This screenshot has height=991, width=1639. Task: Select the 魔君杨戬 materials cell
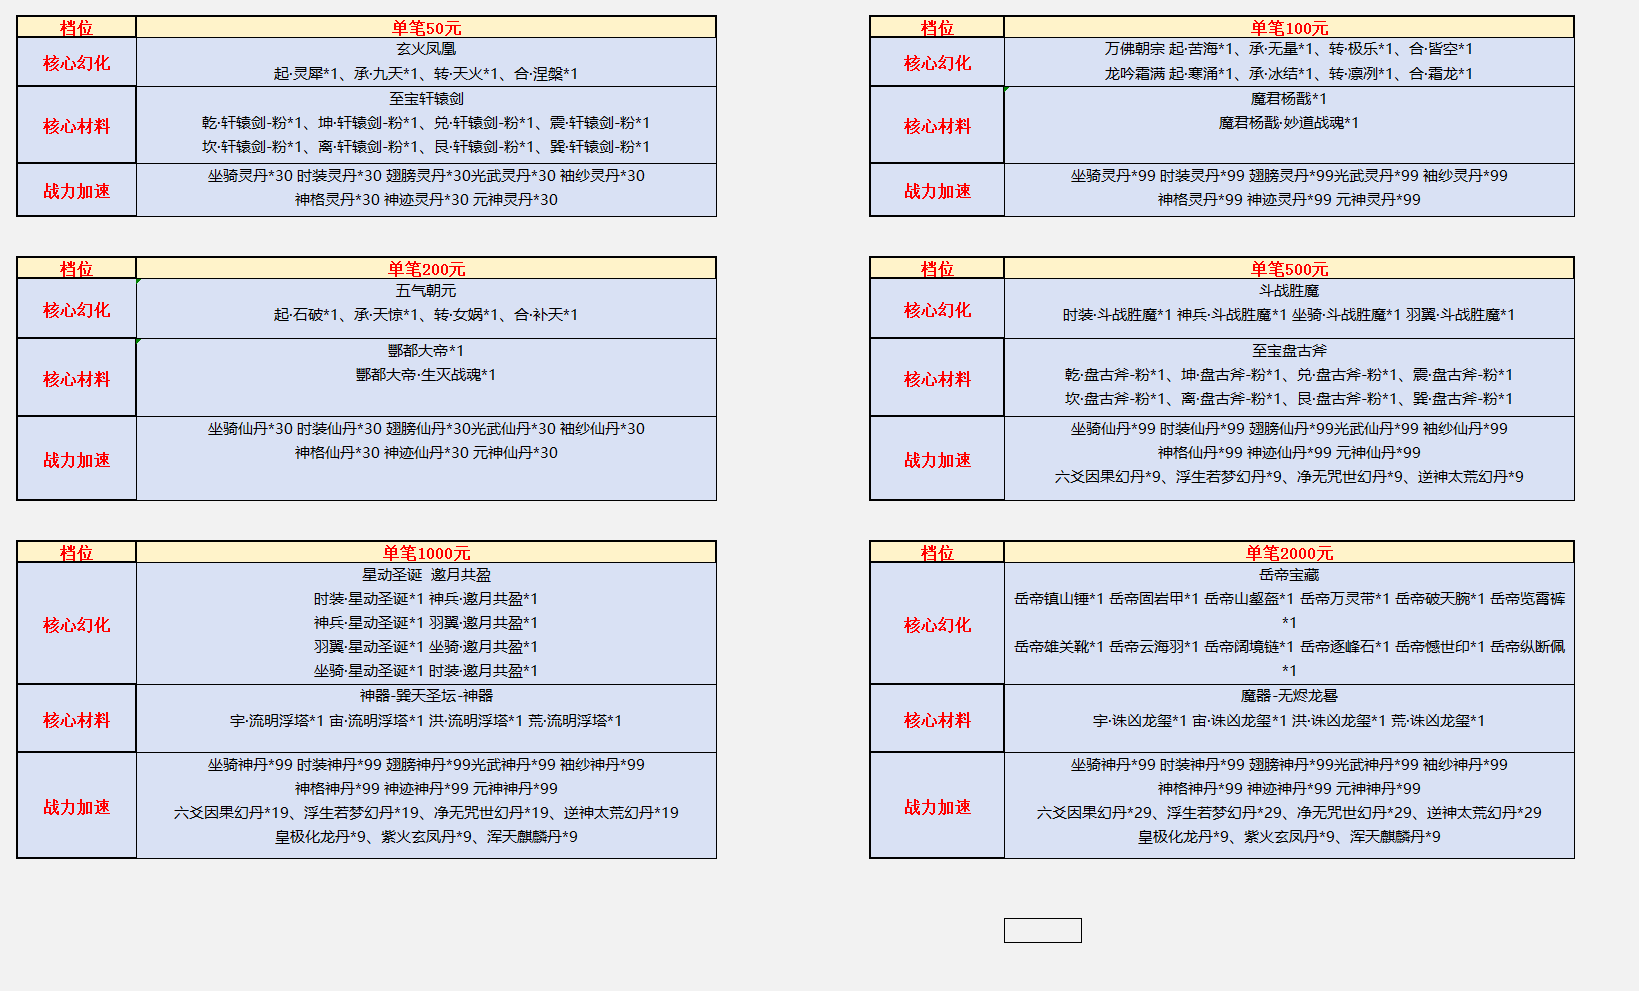pos(1288,123)
